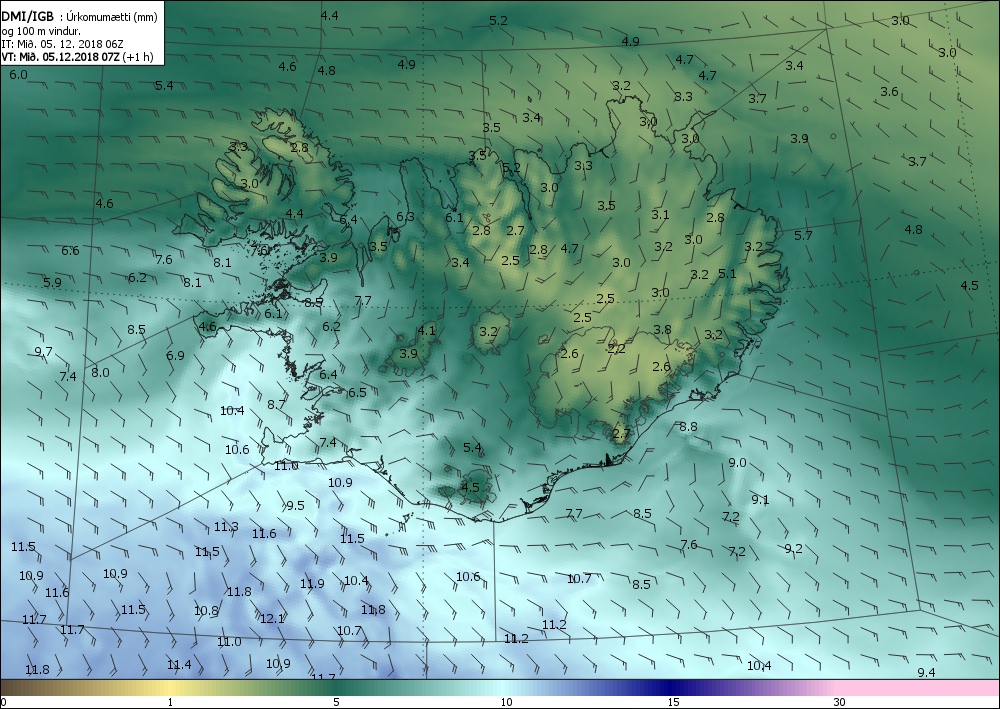
Task: Click the map value 5.9
Action: click(52, 282)
